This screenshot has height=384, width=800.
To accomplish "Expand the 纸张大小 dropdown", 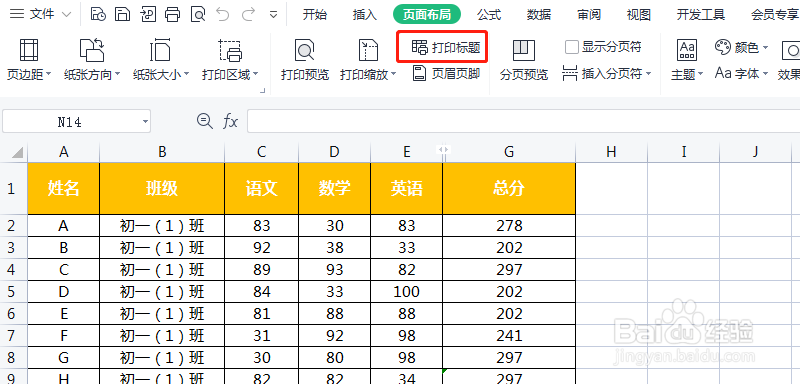I will (186, 74).
